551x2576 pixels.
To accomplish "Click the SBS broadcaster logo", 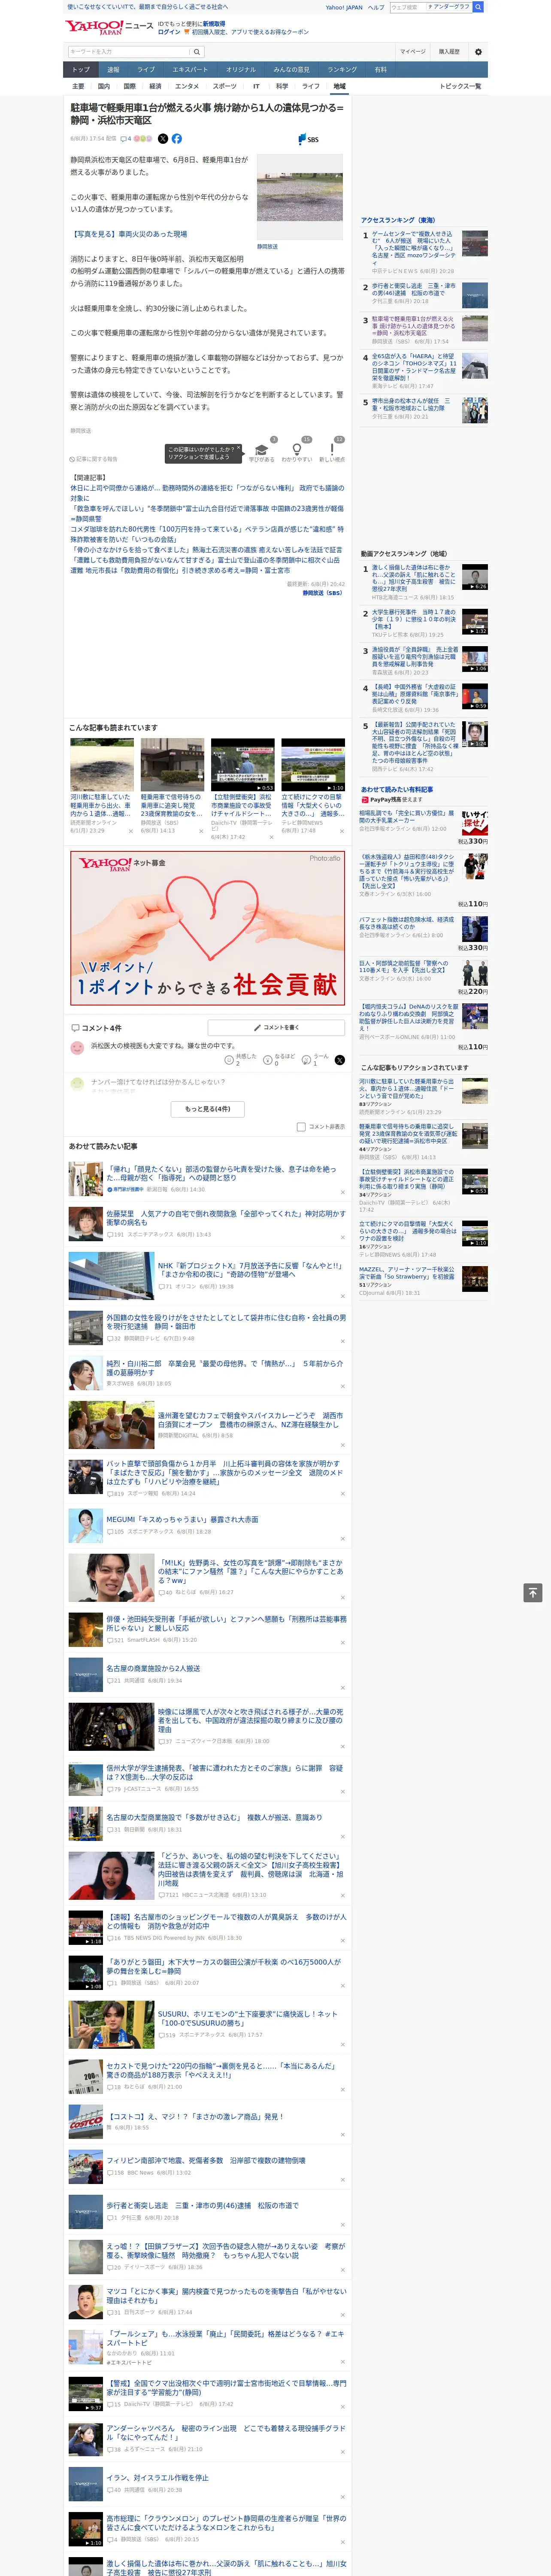I will coord(309,139).
